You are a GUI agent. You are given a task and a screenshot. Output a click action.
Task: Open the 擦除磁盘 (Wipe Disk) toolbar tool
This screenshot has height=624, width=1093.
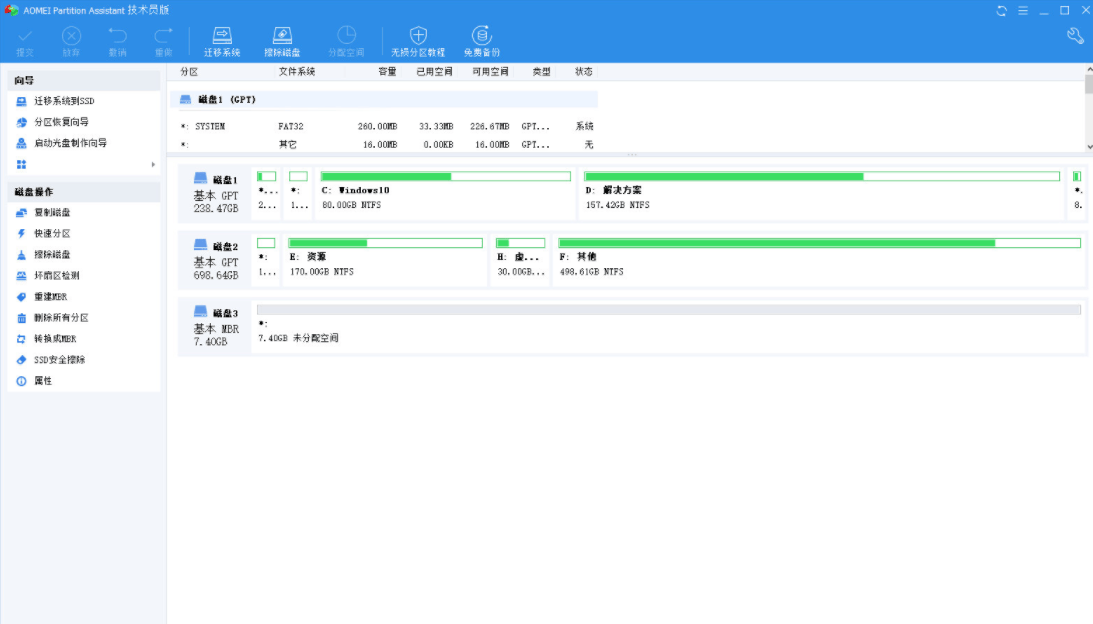coord(283,37)
